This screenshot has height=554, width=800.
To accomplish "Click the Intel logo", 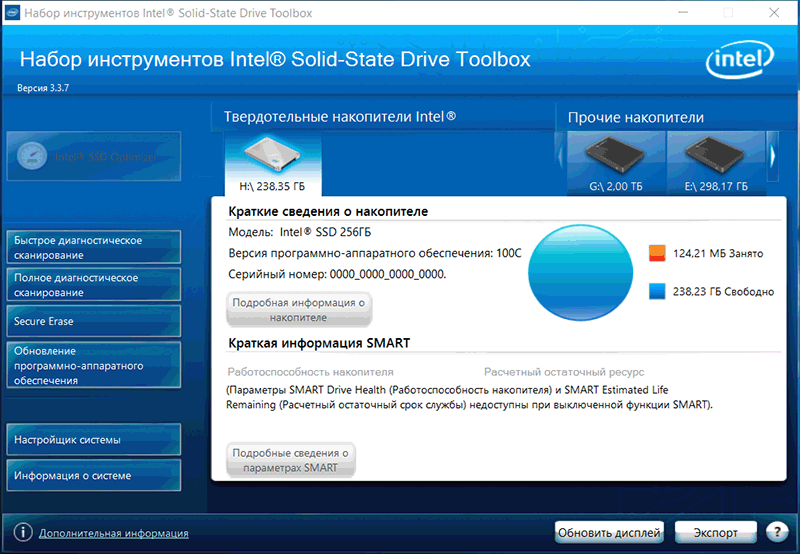I will (x=740, y=60).
